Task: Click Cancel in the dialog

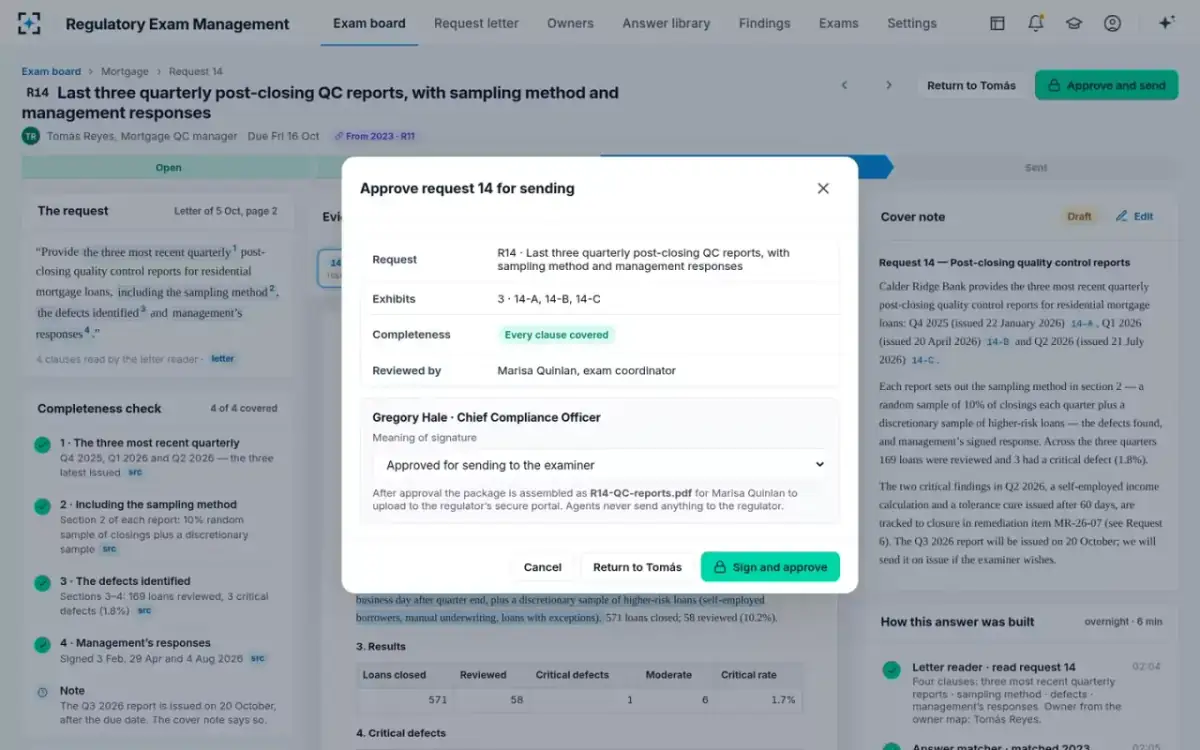Action: tap(542, 567)
